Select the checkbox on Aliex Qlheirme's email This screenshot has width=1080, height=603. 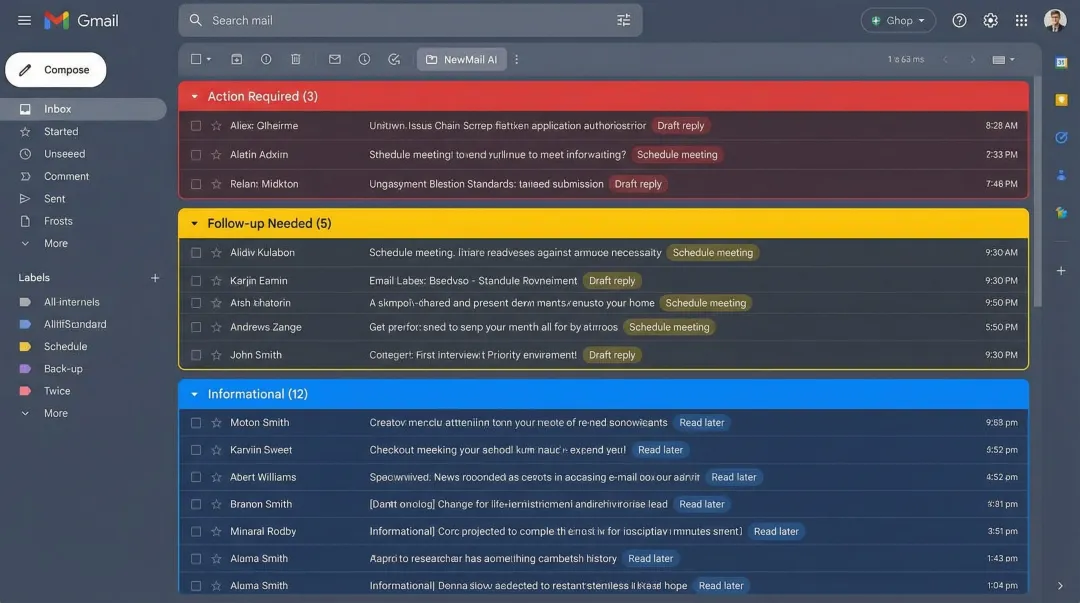coord(195,124)
